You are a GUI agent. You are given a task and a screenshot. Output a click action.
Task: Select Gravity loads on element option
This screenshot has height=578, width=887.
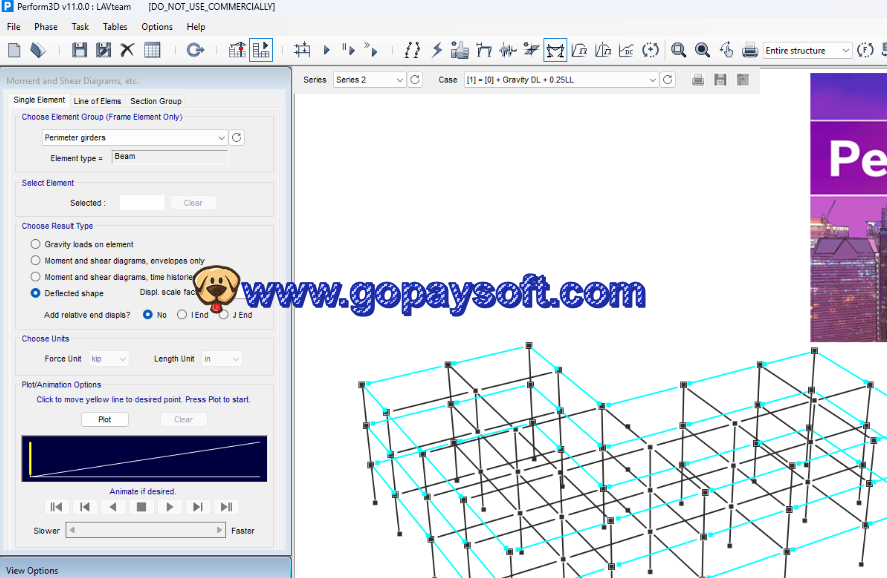tap(36, 244)
